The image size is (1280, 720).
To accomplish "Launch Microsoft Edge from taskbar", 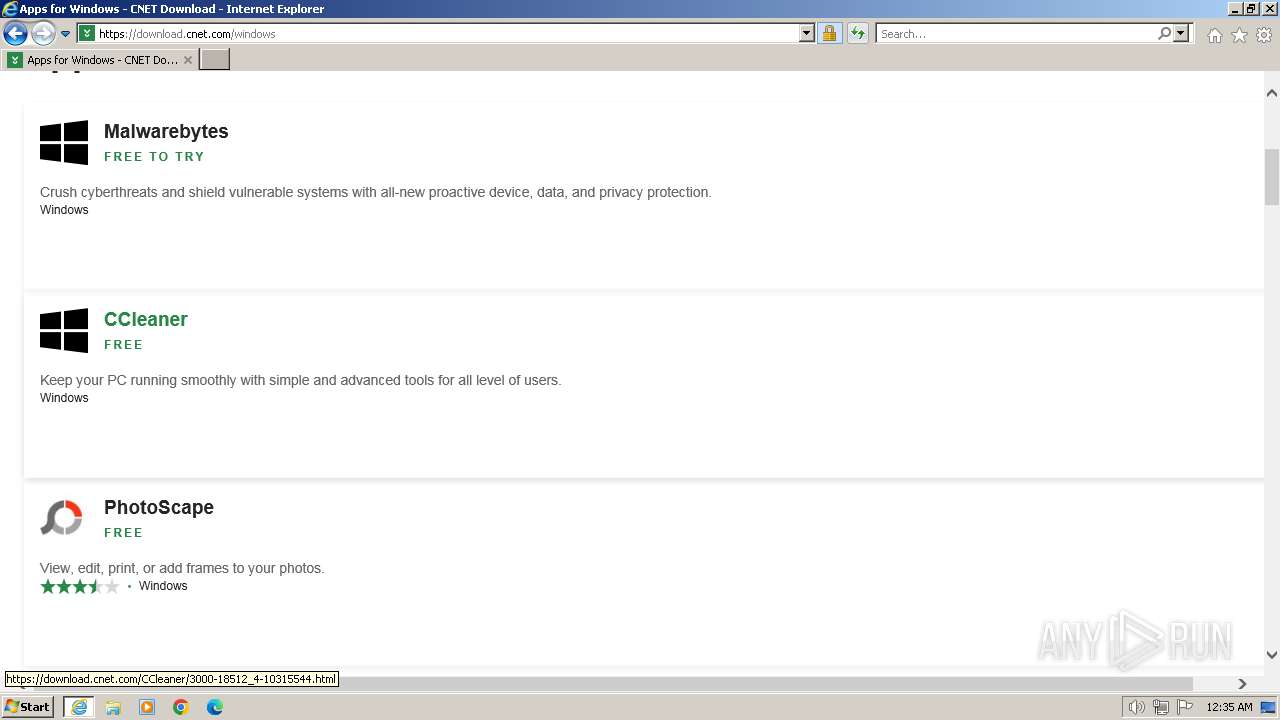I will pyautogui.click(x=215, y=707).
